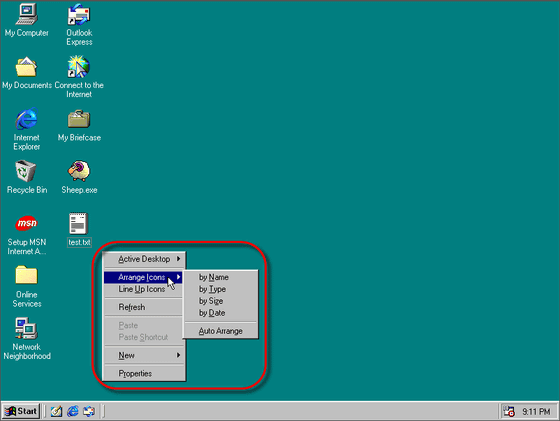Open the Start button
The image size is (560, 421).
[21, 411]
